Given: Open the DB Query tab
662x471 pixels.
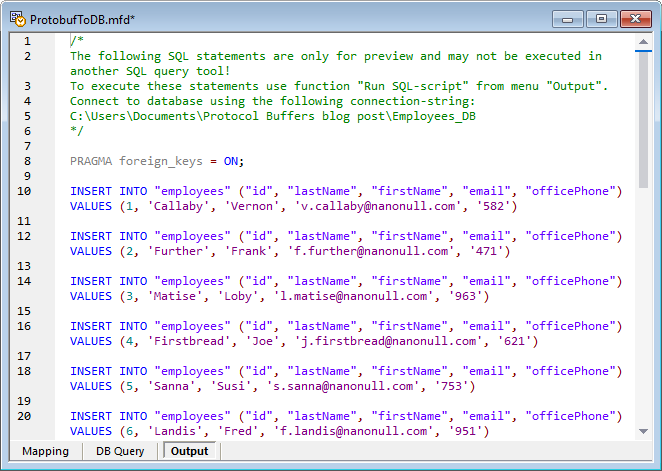Looking at the screenshot, I should click(120, 451).
